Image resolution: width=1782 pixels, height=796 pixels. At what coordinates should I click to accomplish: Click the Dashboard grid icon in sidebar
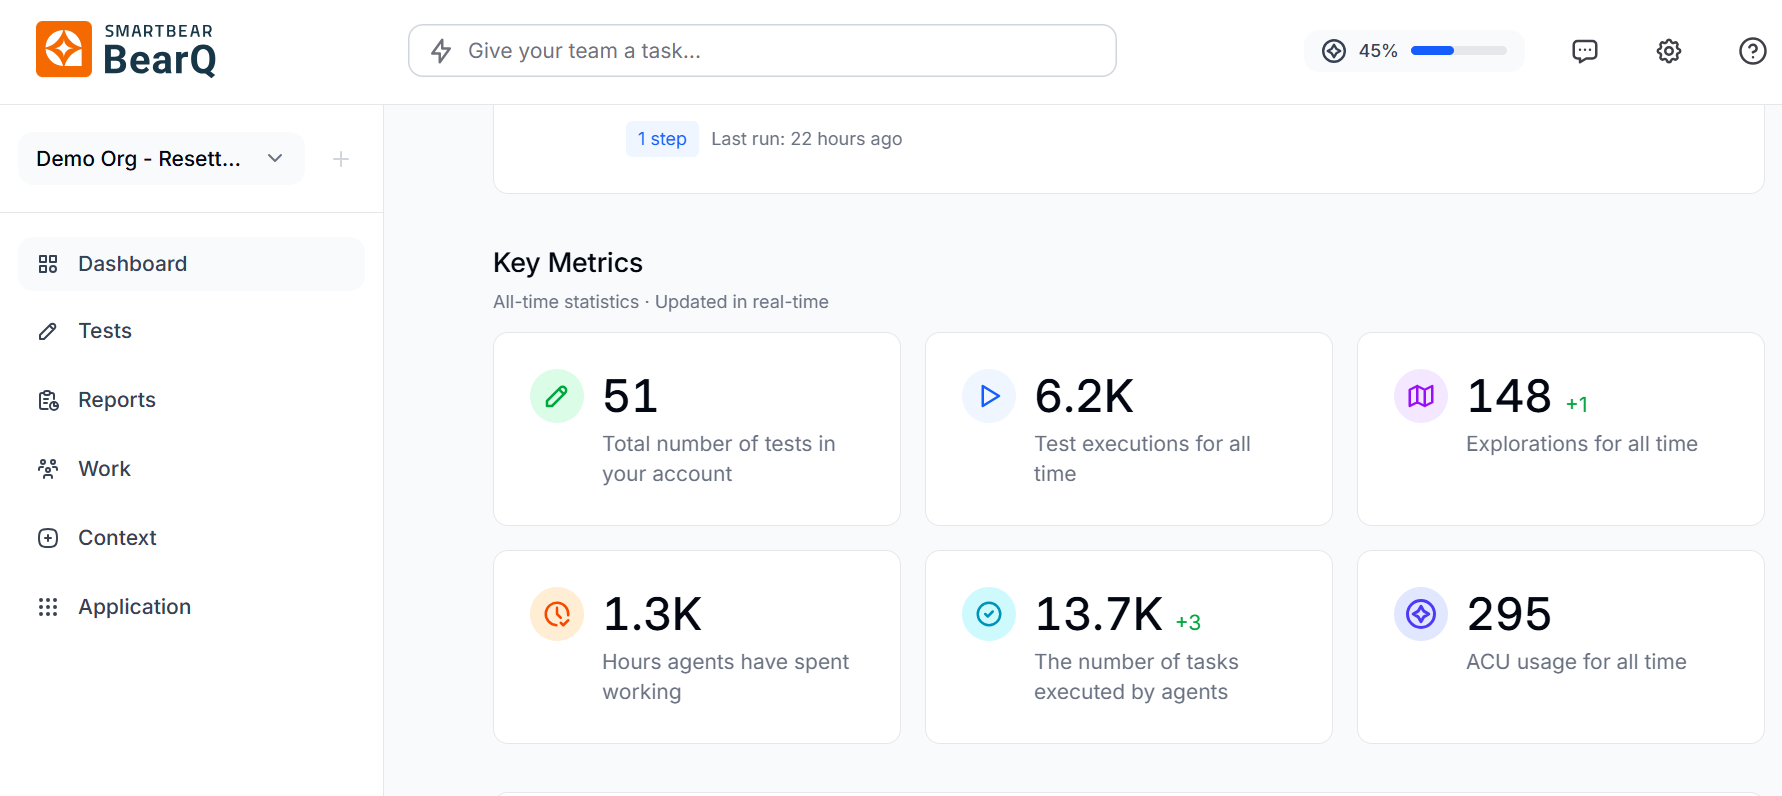point(48,264)
